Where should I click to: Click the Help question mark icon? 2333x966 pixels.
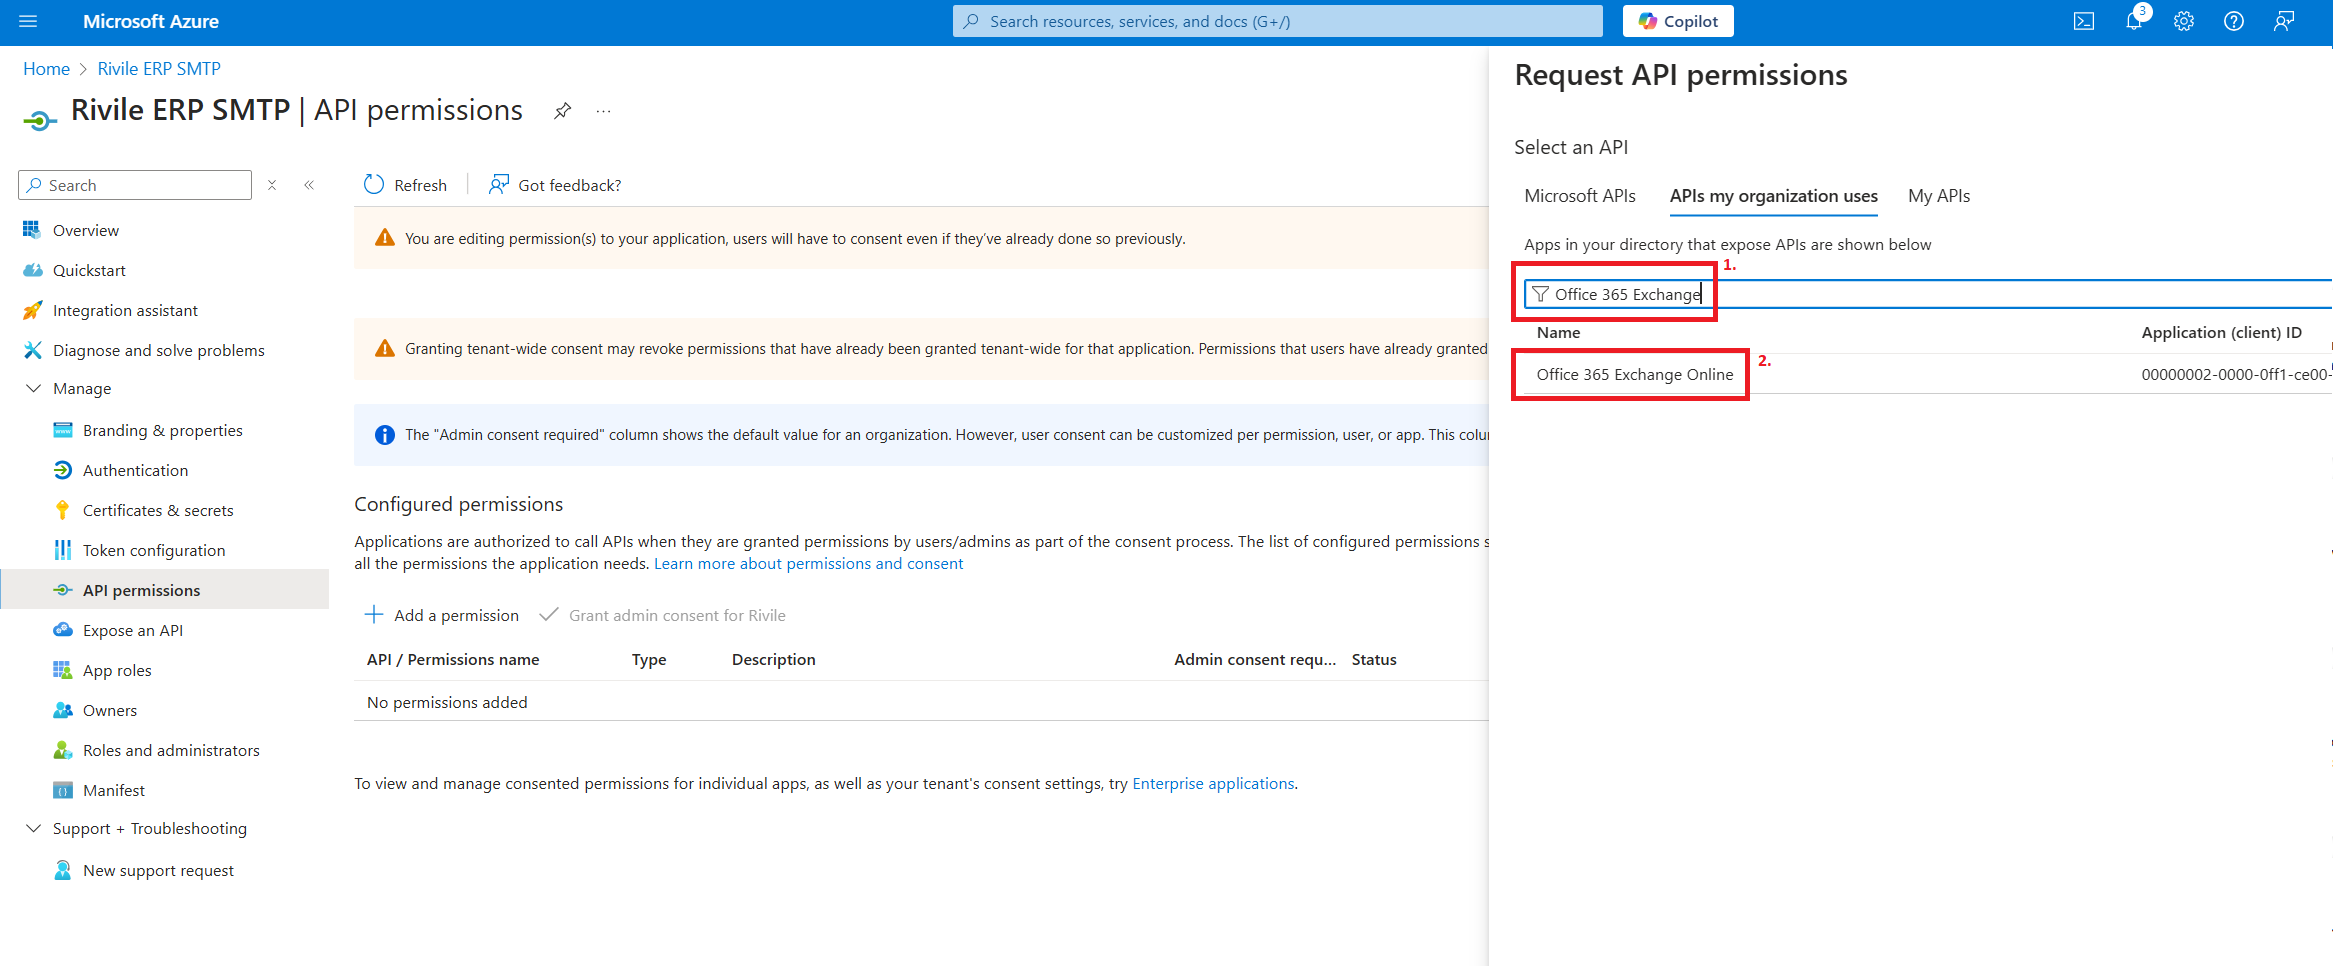2234,21
